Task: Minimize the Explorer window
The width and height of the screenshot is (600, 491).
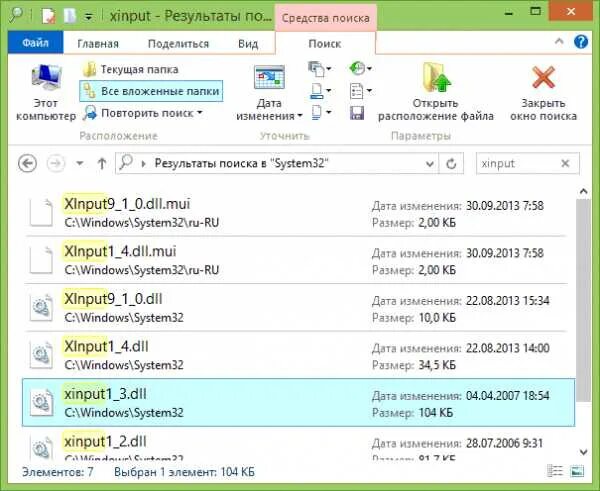Action: (x=509, y=13)
